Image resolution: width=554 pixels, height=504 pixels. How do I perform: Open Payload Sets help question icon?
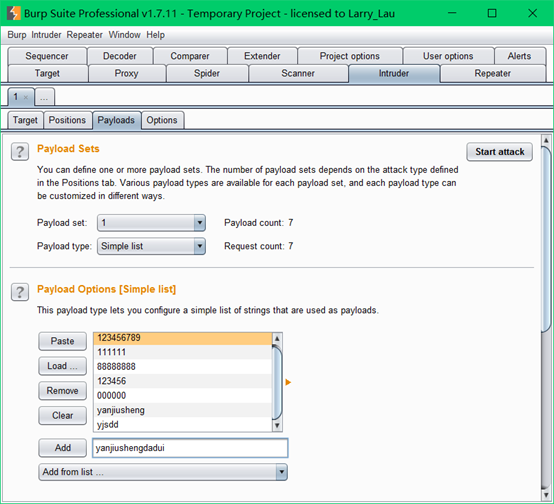(x=20, y=152)
